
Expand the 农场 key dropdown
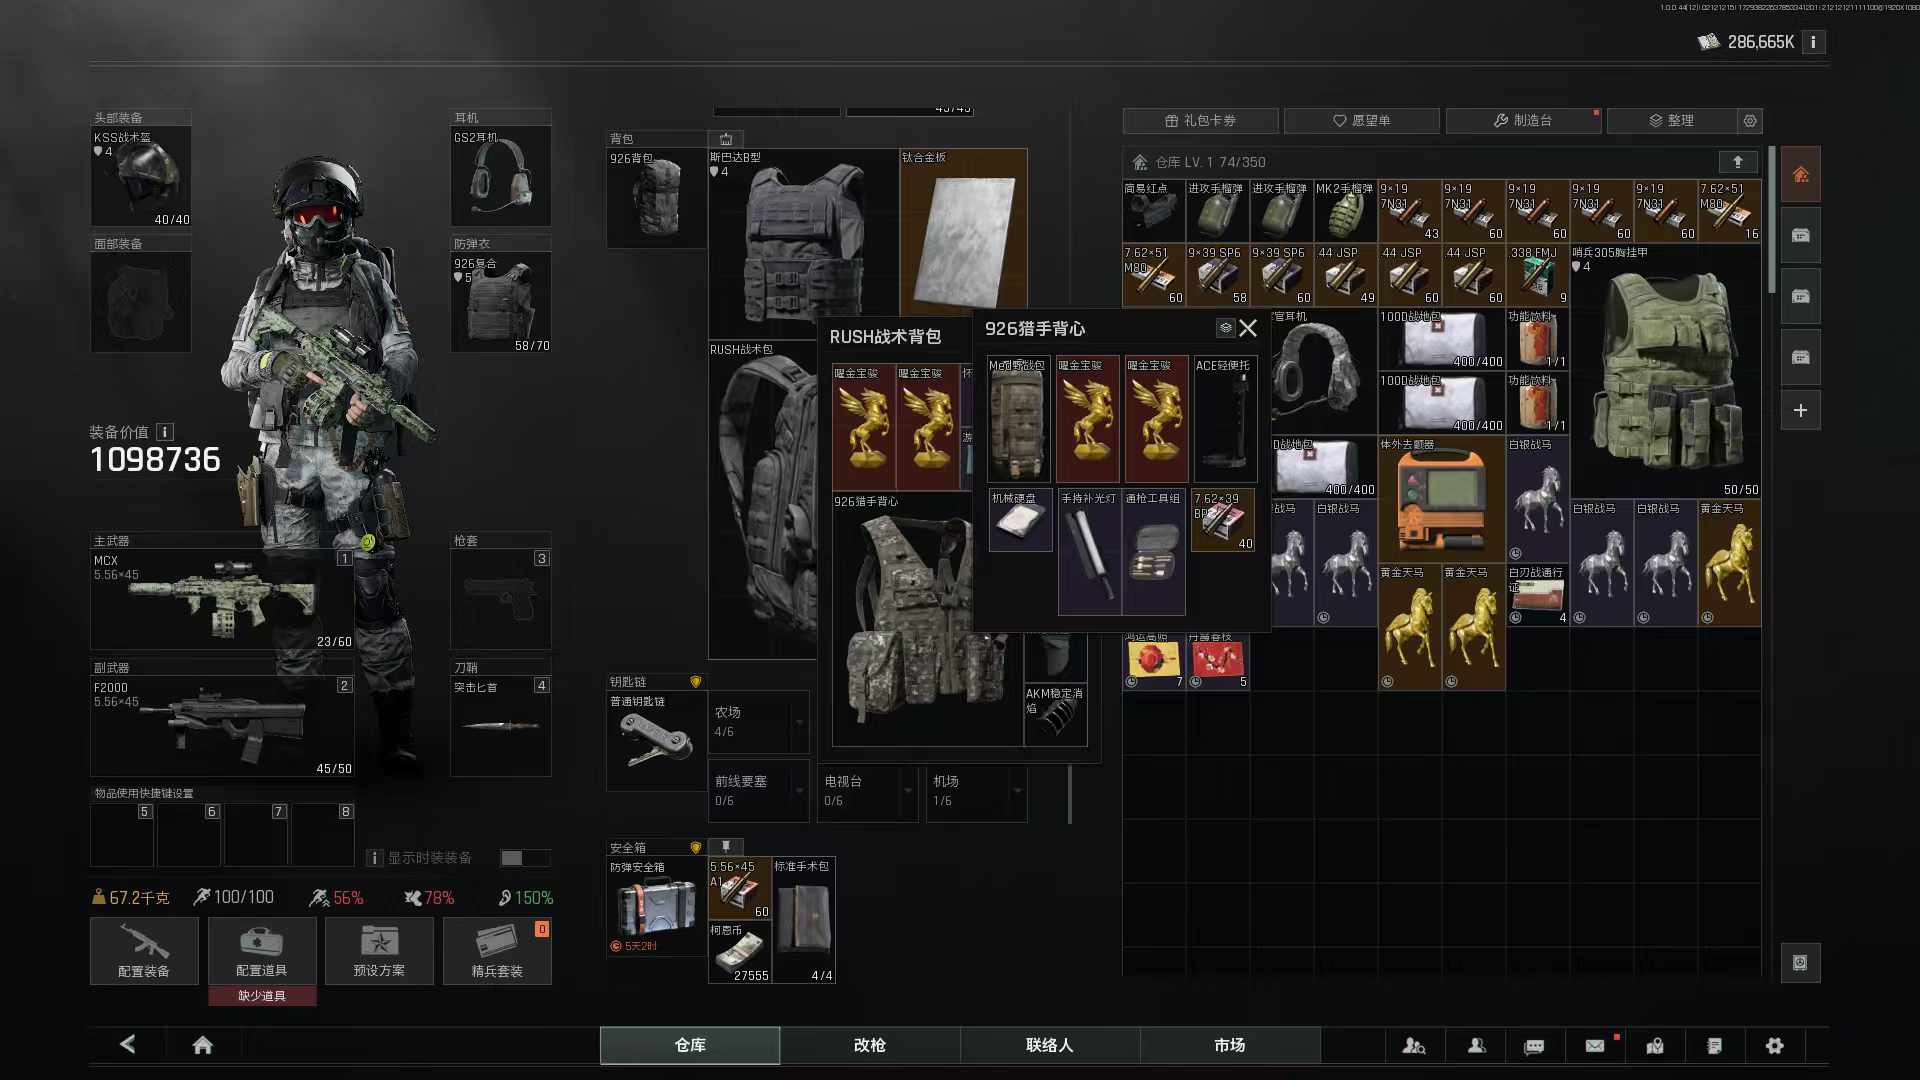[x=799, y=722]
